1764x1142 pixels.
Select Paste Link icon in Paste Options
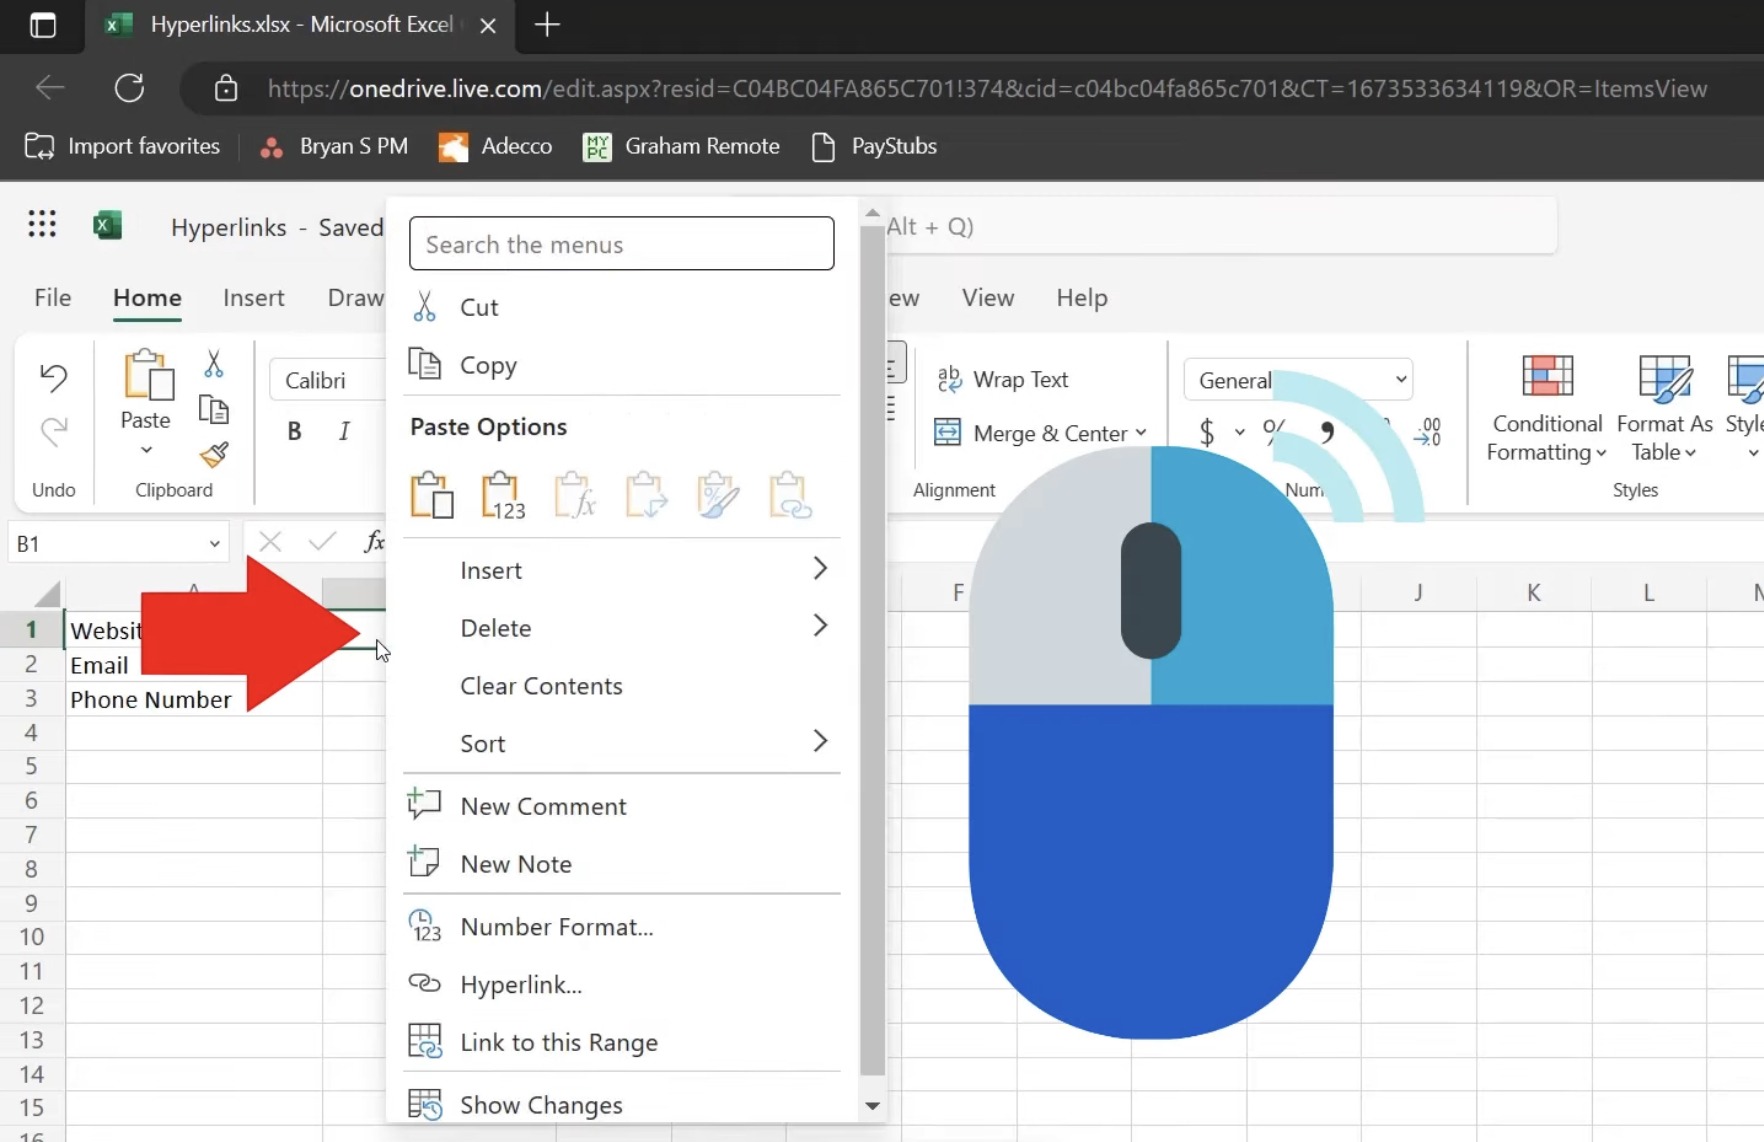[x=790, y=494]
